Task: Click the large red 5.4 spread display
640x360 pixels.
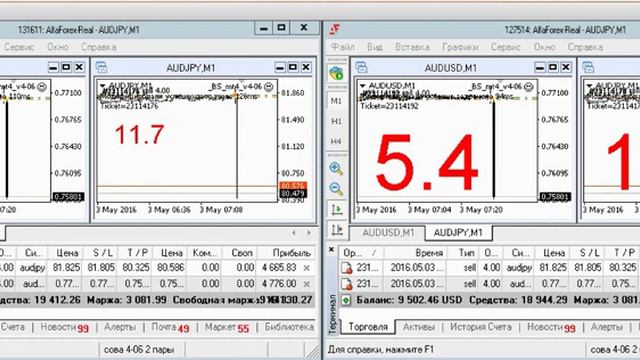Action: click(427, 162)
